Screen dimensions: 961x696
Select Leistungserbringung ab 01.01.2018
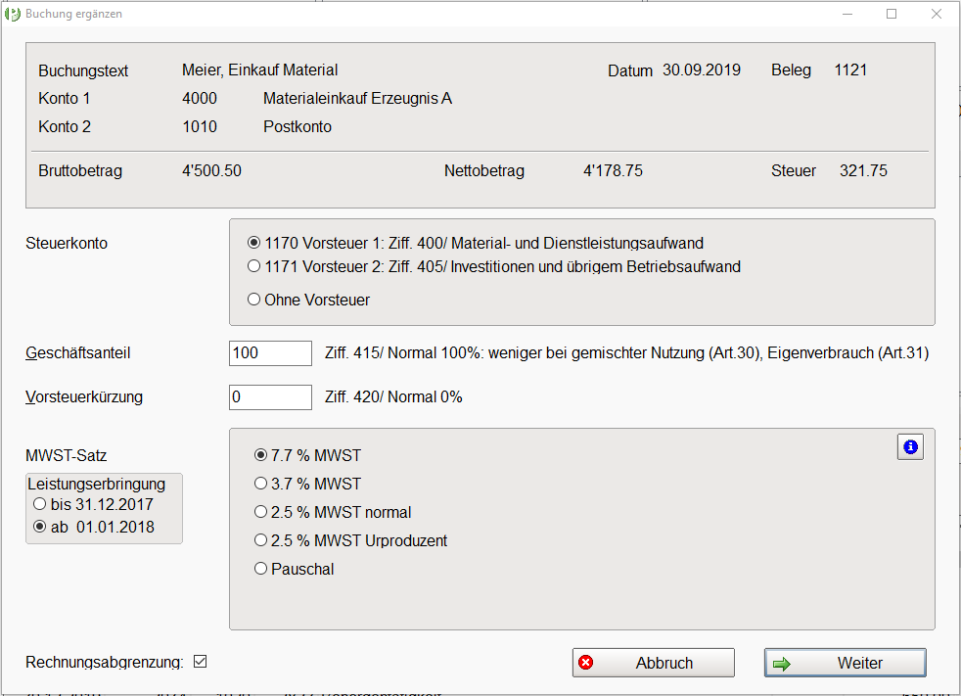(40, 527)
